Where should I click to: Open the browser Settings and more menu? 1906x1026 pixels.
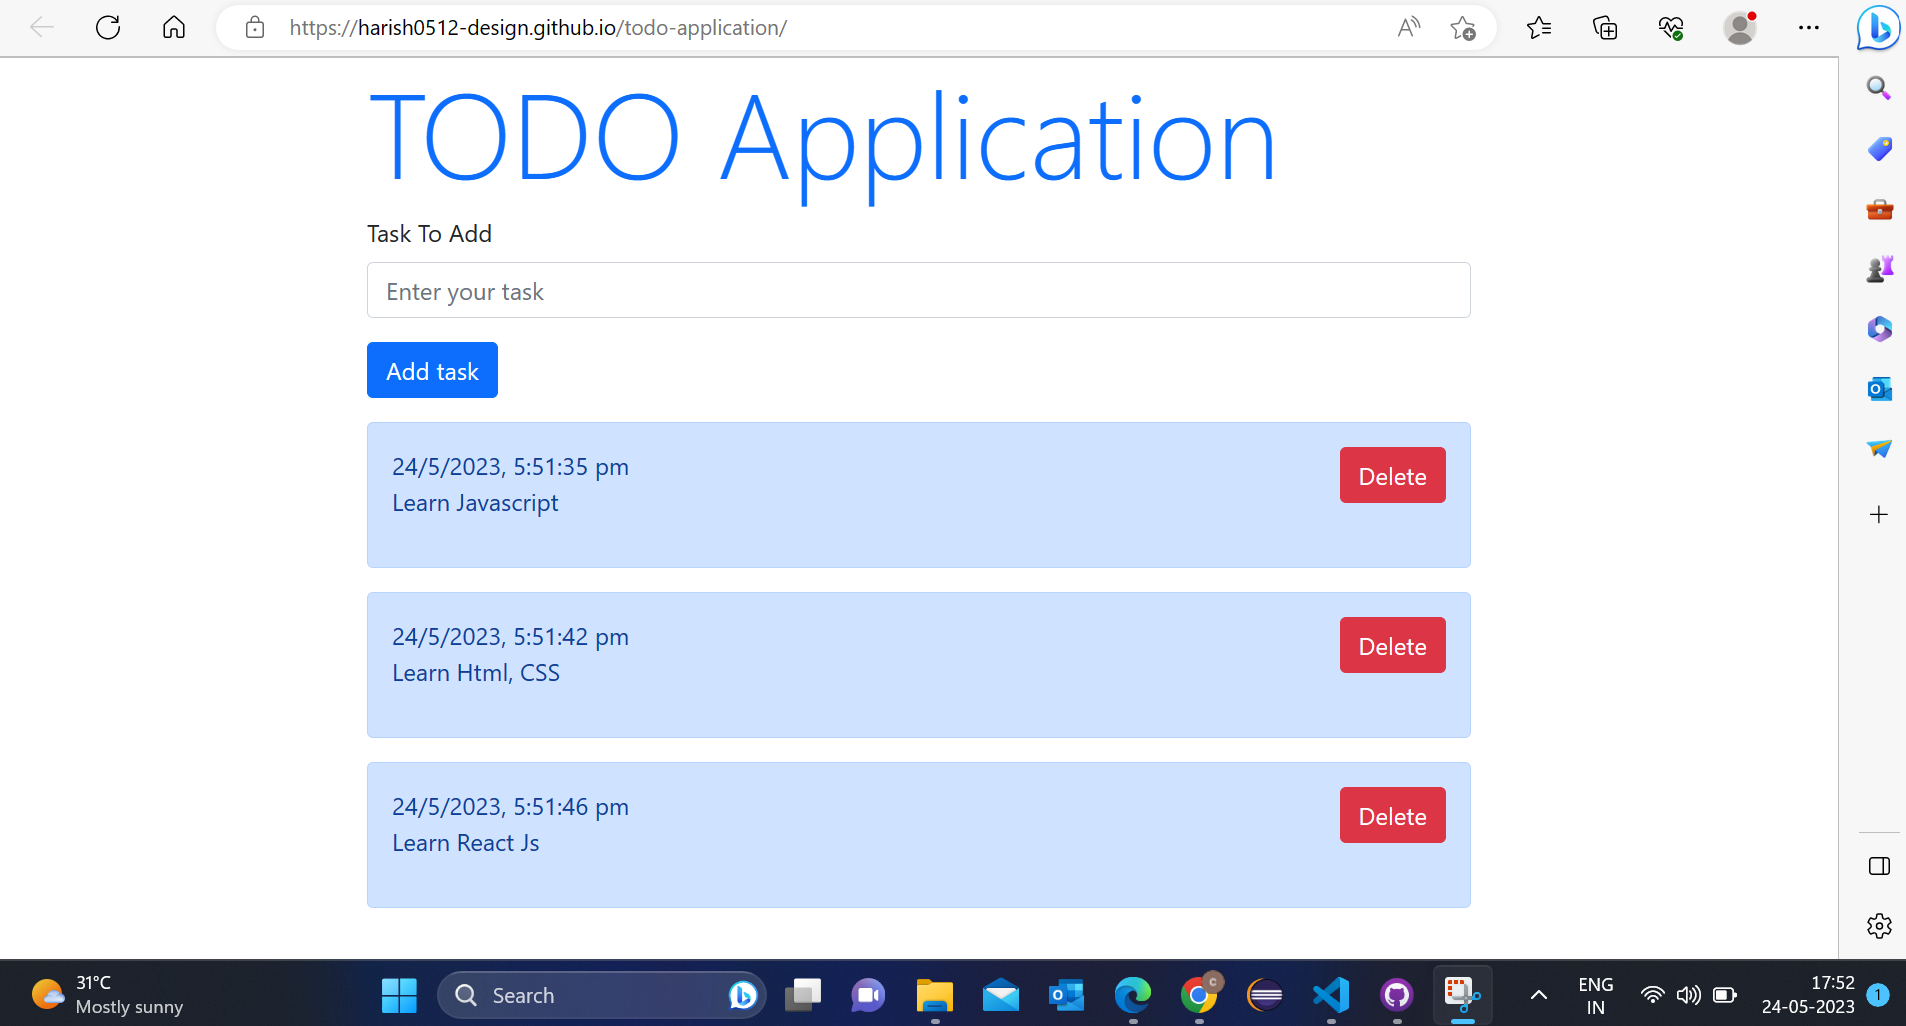pyautogui.click(x=1808, y=28)
